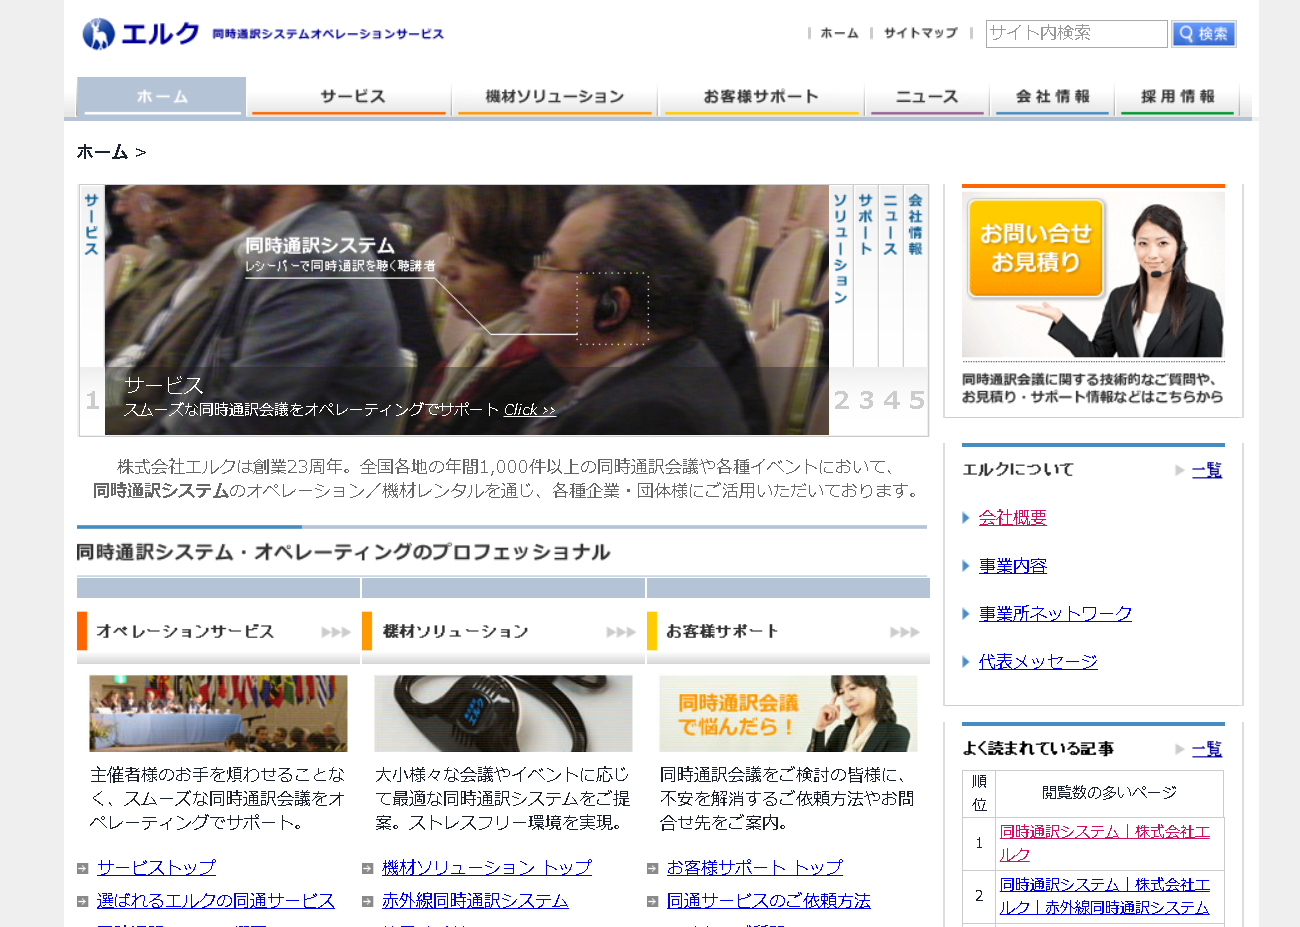Click the >>> arrows on お客様サポート heading
This screenshot has height=927, width=1300.
905,631
